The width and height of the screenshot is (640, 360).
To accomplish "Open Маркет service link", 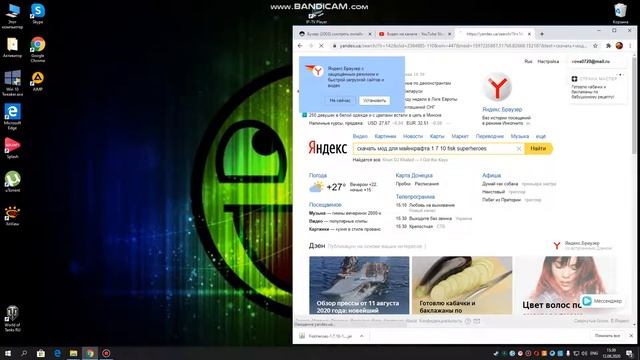I will (460, 136).
